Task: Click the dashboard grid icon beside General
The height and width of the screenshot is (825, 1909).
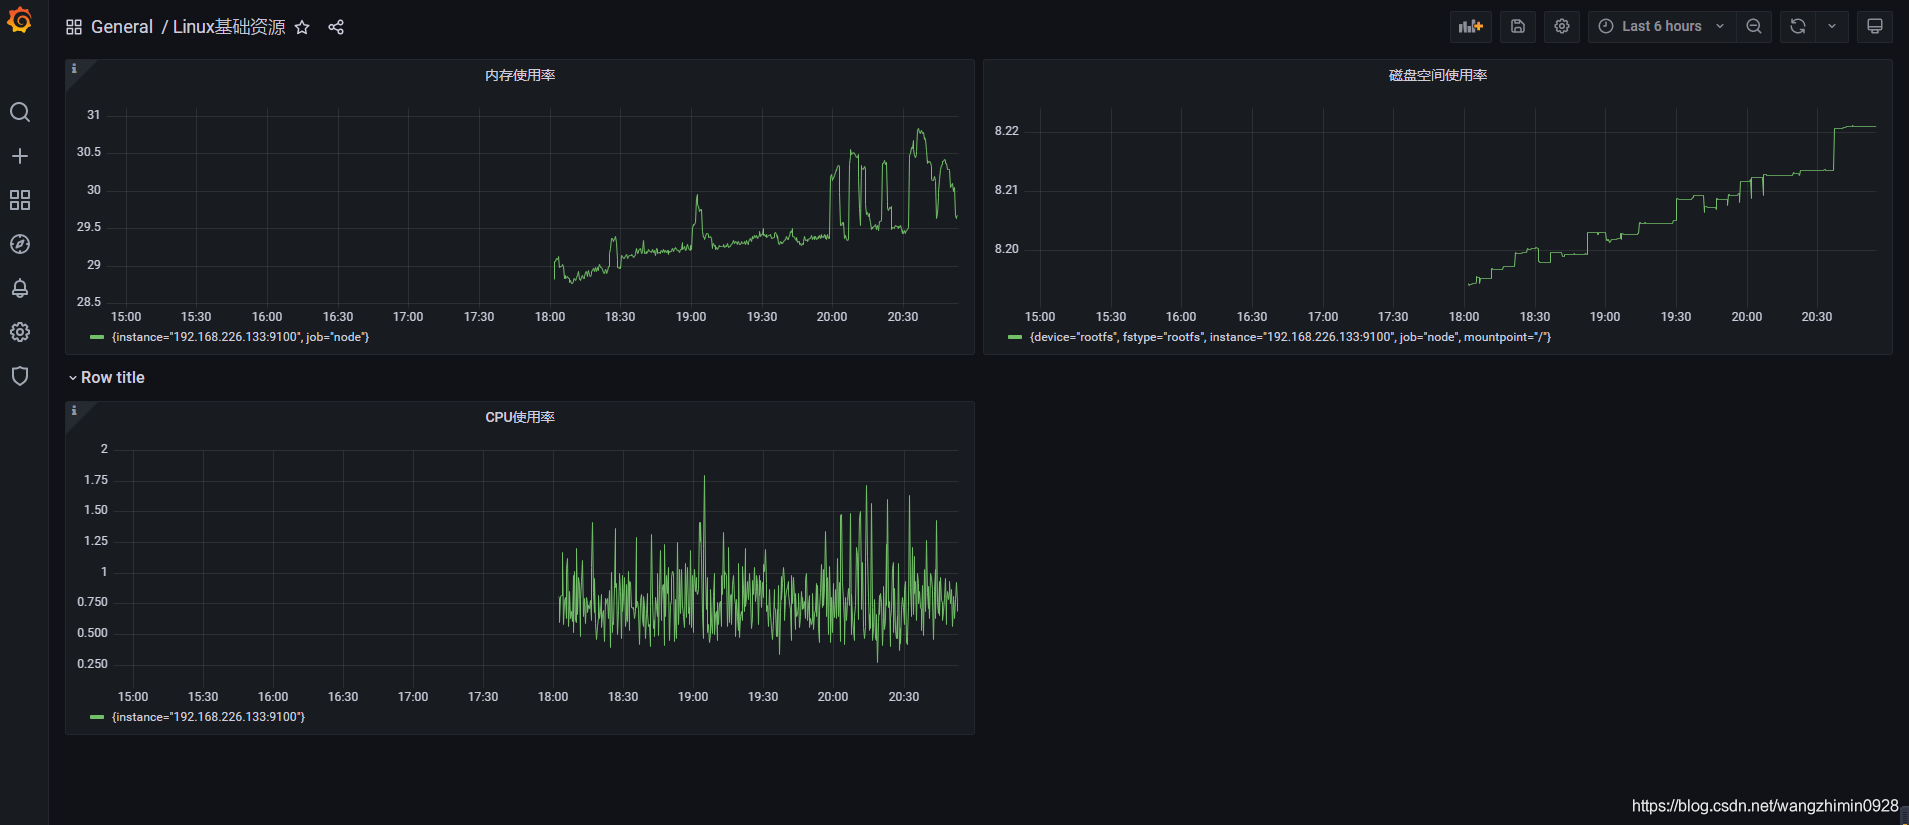Action: click(74, 27)
